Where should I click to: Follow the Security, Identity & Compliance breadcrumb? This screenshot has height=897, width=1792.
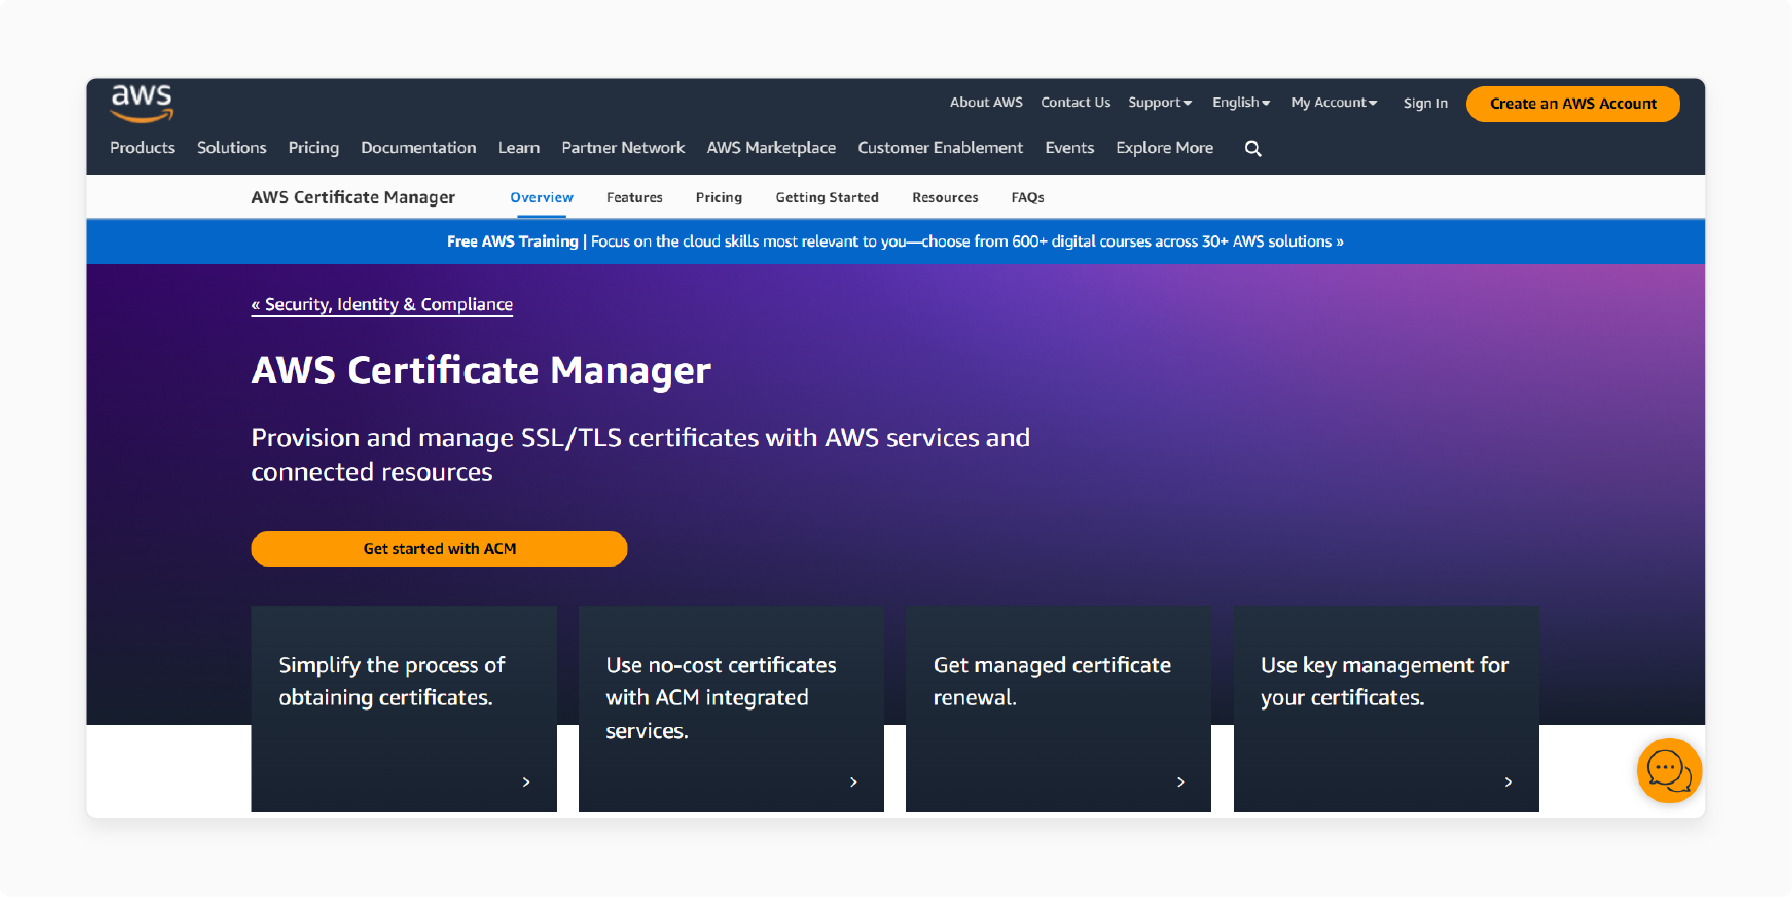point(382,305)
